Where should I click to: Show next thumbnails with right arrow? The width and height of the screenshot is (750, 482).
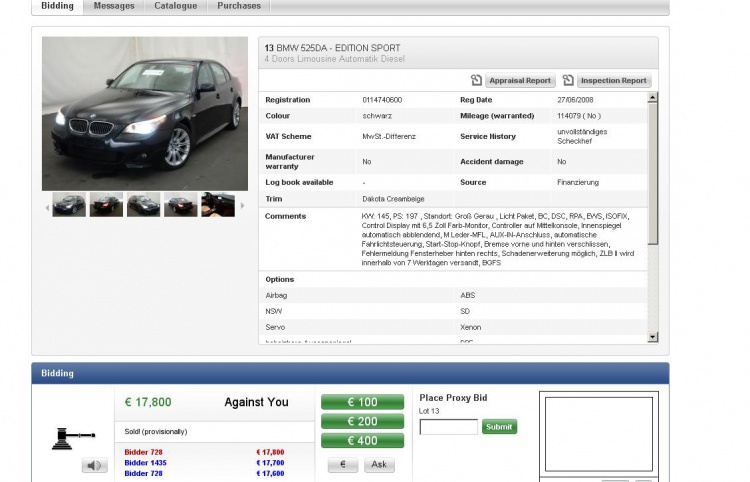point(243,206)
